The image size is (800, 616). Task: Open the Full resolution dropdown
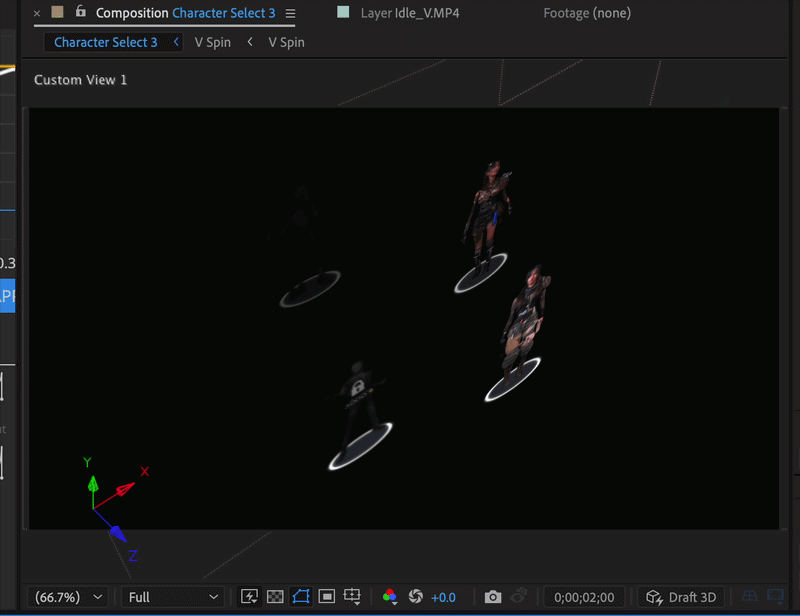coord(173,597)
